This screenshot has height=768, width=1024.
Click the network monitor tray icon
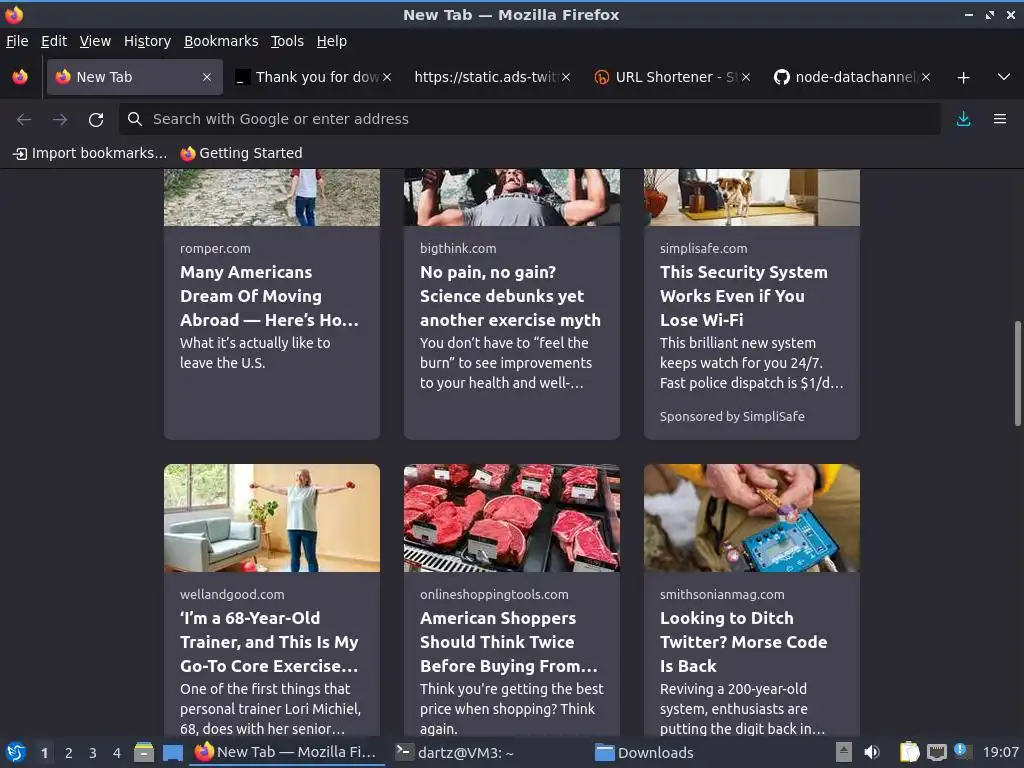tap(936, 752)
